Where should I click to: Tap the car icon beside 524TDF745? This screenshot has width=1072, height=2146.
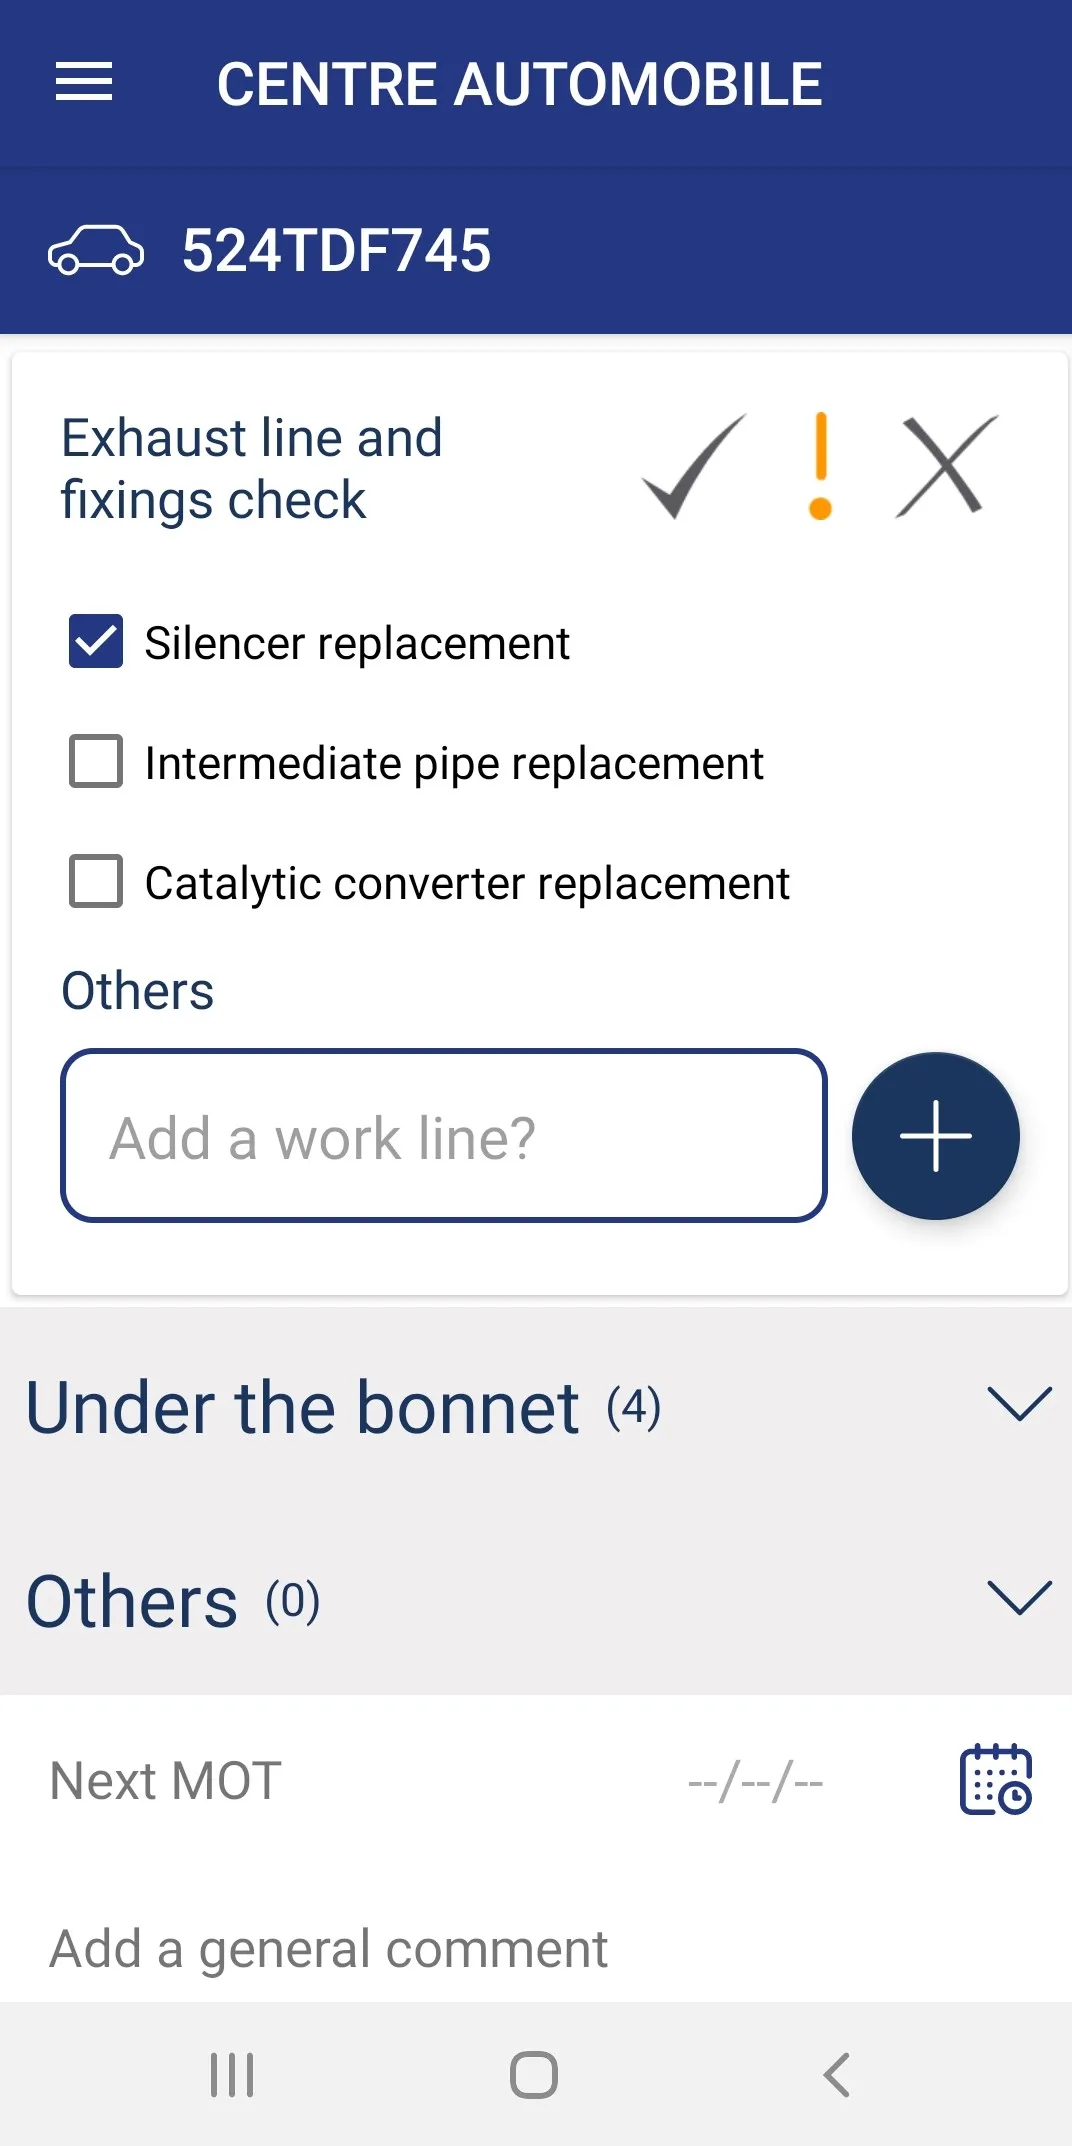point(96,250)
